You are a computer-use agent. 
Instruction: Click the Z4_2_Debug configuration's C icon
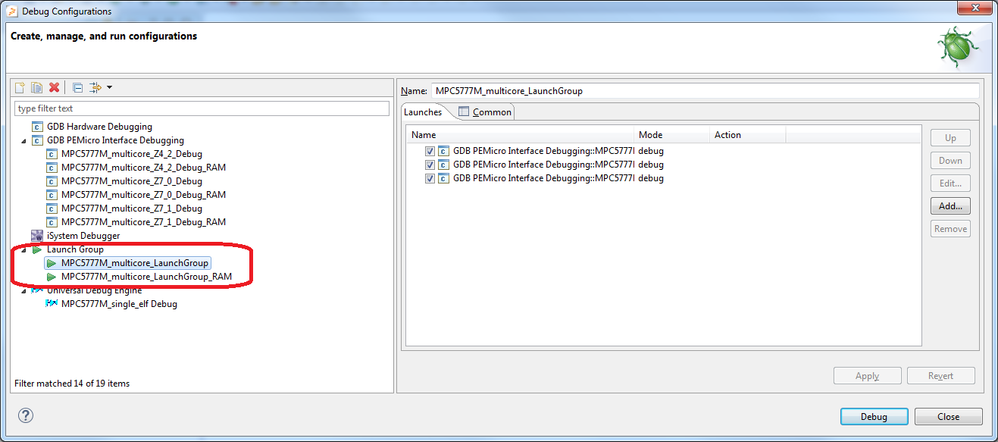52,154
